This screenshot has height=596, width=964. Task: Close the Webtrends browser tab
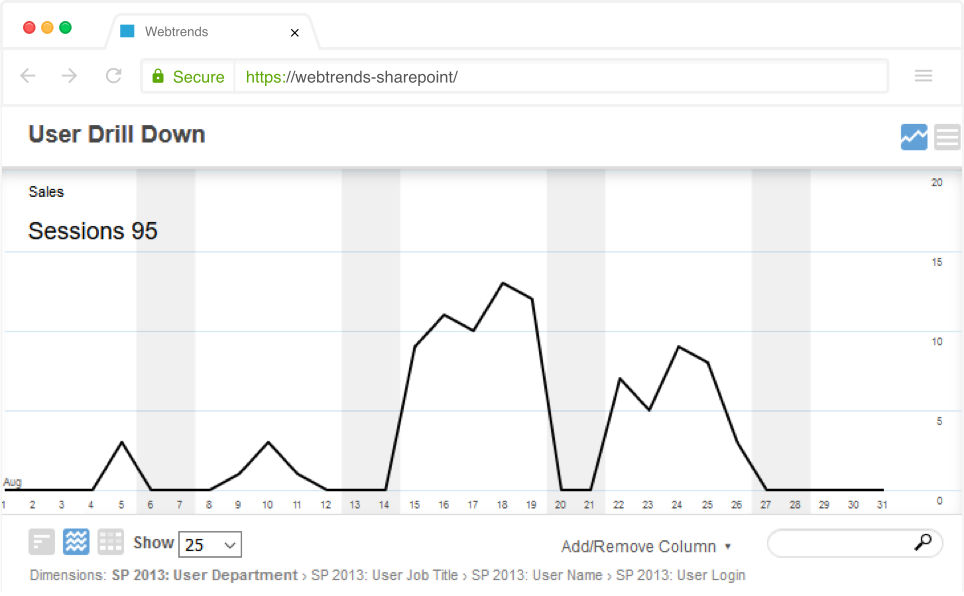point(294,33)
